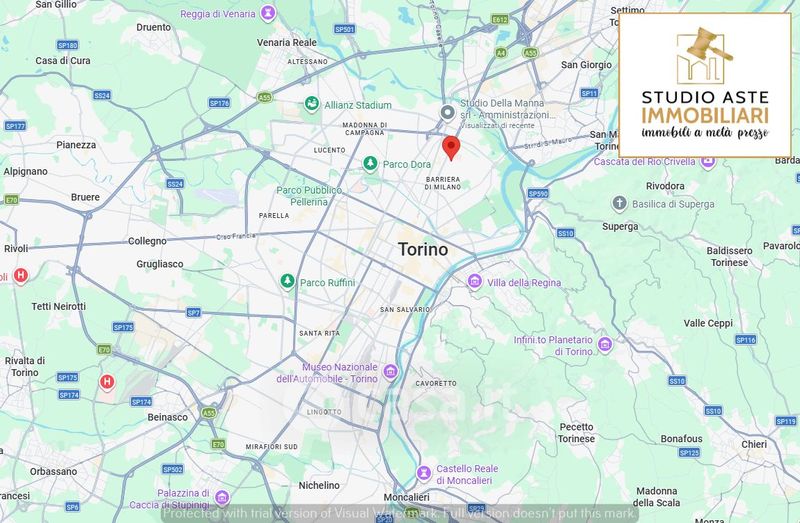Select the hospital H icon near Rivalta
Screen dimensions: 800x523
[107, 382]
